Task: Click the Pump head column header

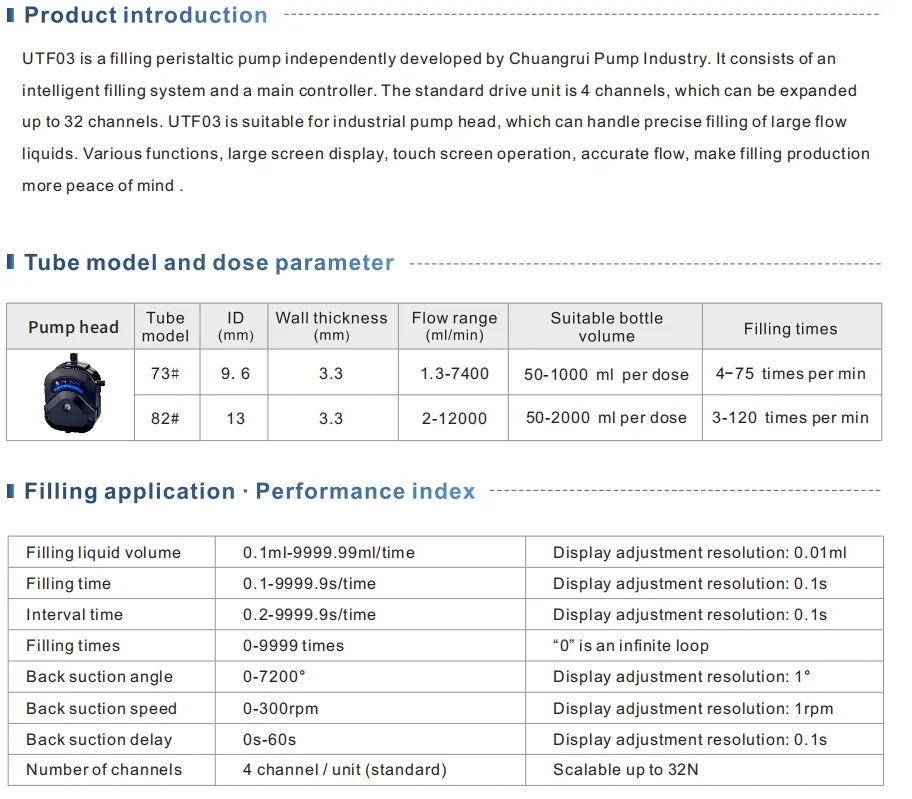Action: [x=73, y=327]
